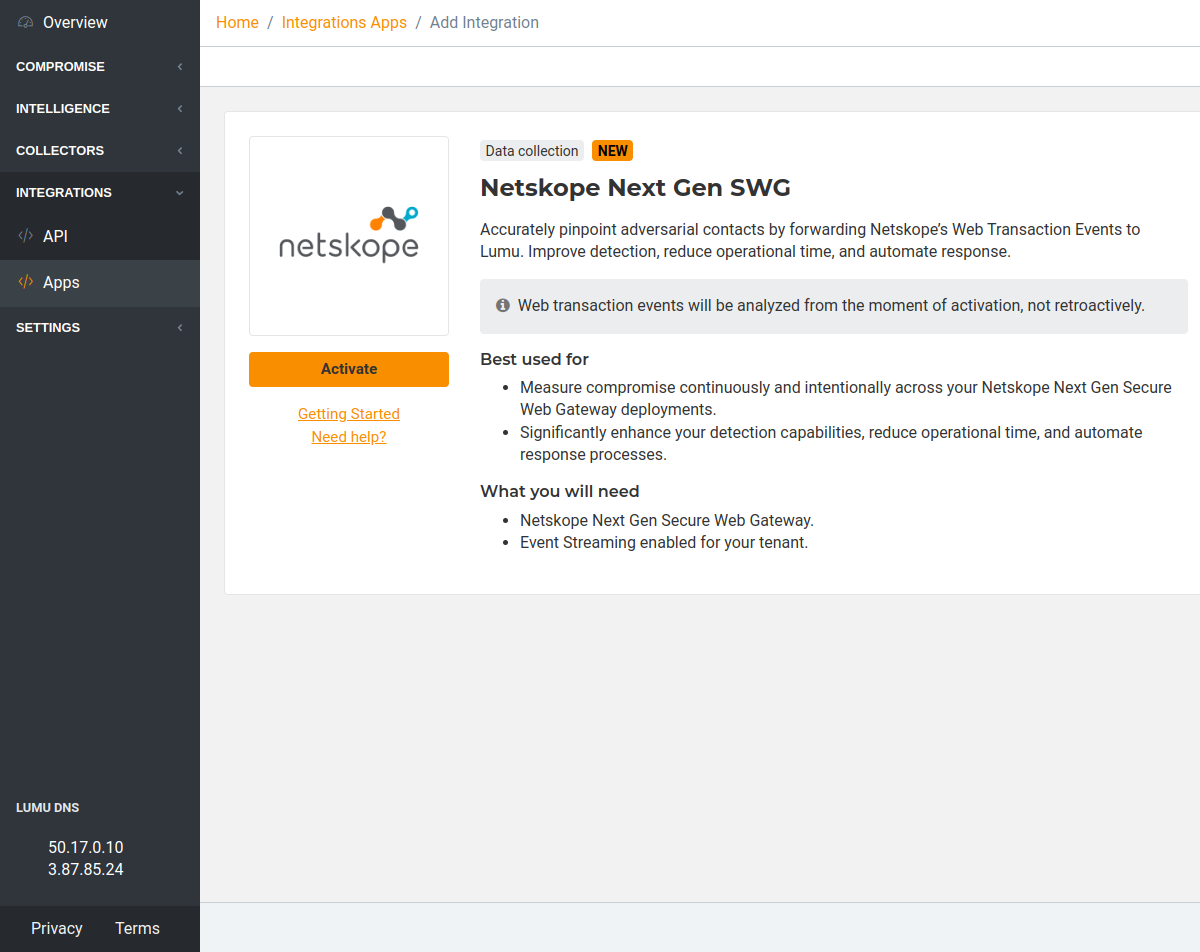This screenshot has width=1200, height=952.
Task: Click the info icon in the activation notice
Action: pos(502,305)
